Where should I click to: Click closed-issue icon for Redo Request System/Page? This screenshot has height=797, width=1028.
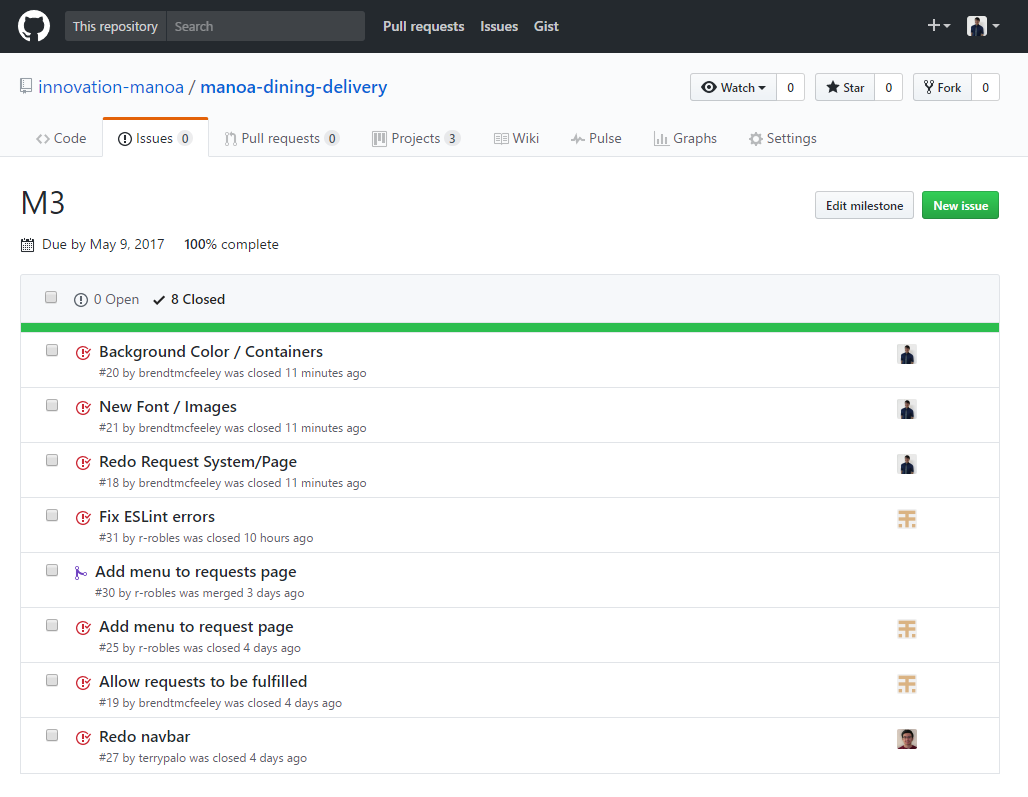83,463
